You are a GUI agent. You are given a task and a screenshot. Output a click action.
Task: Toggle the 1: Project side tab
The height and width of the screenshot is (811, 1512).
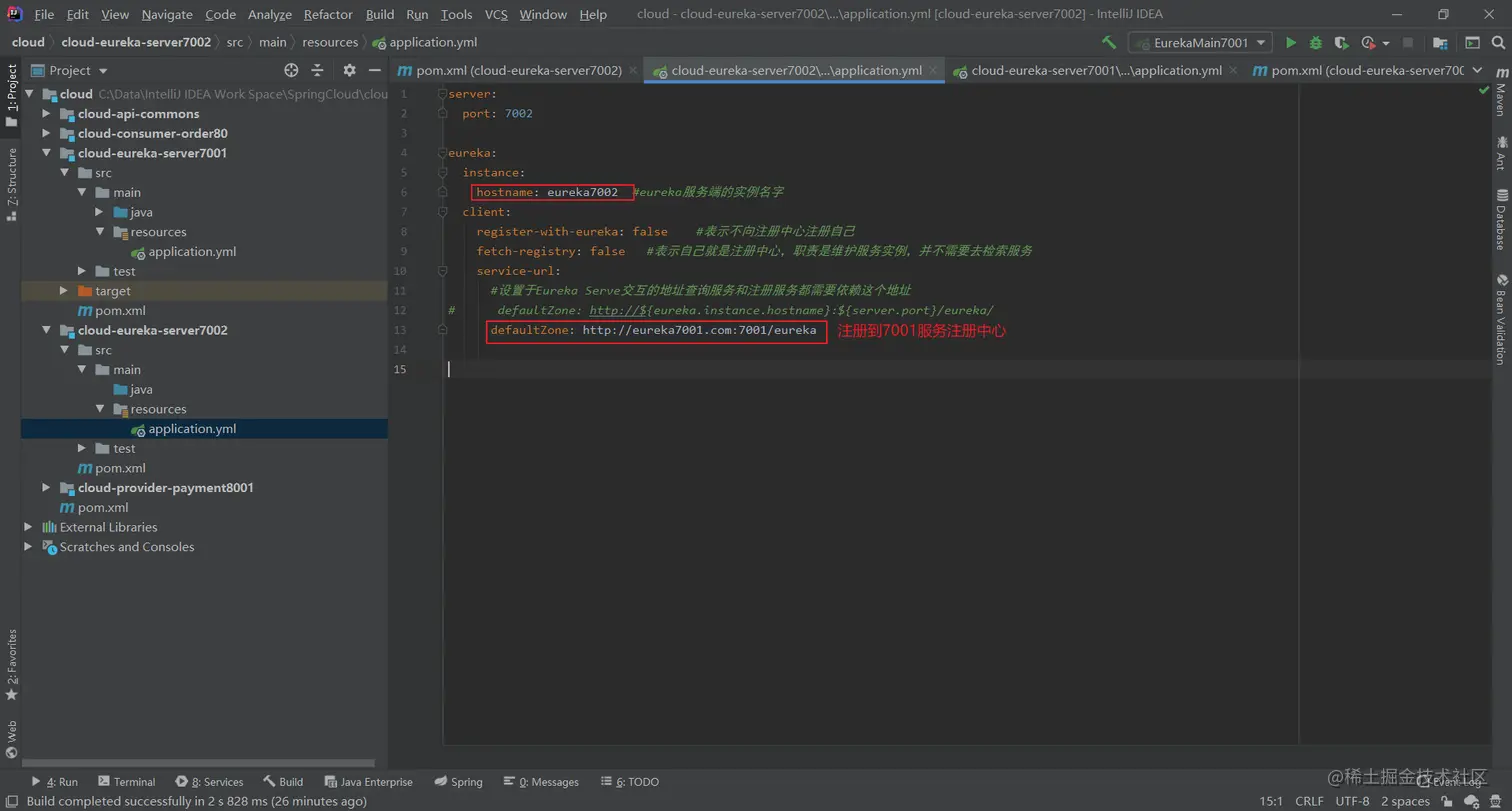click(x=11, y=96)
